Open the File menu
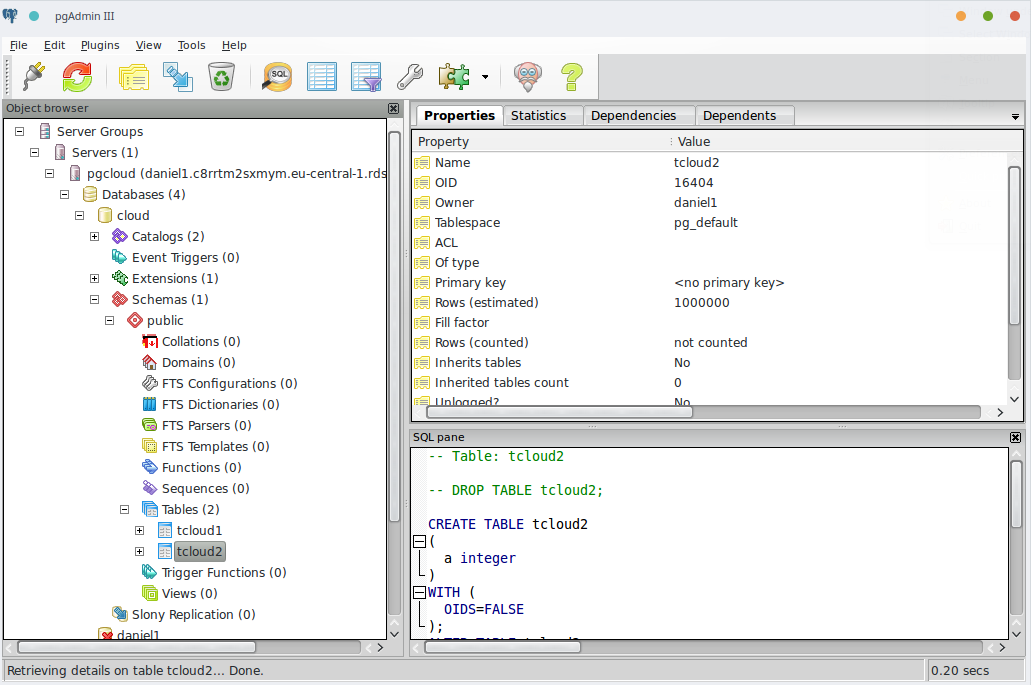 [18, 45]
